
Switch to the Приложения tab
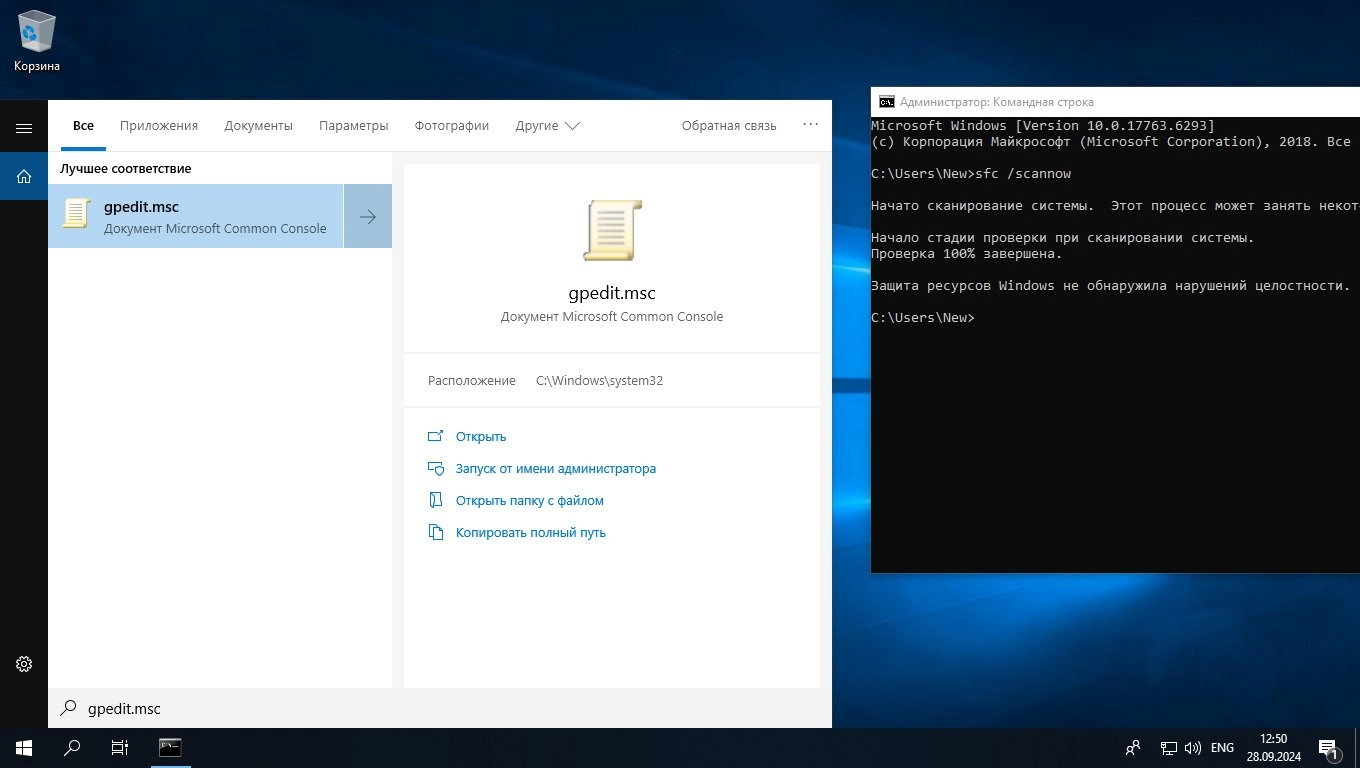159,126
